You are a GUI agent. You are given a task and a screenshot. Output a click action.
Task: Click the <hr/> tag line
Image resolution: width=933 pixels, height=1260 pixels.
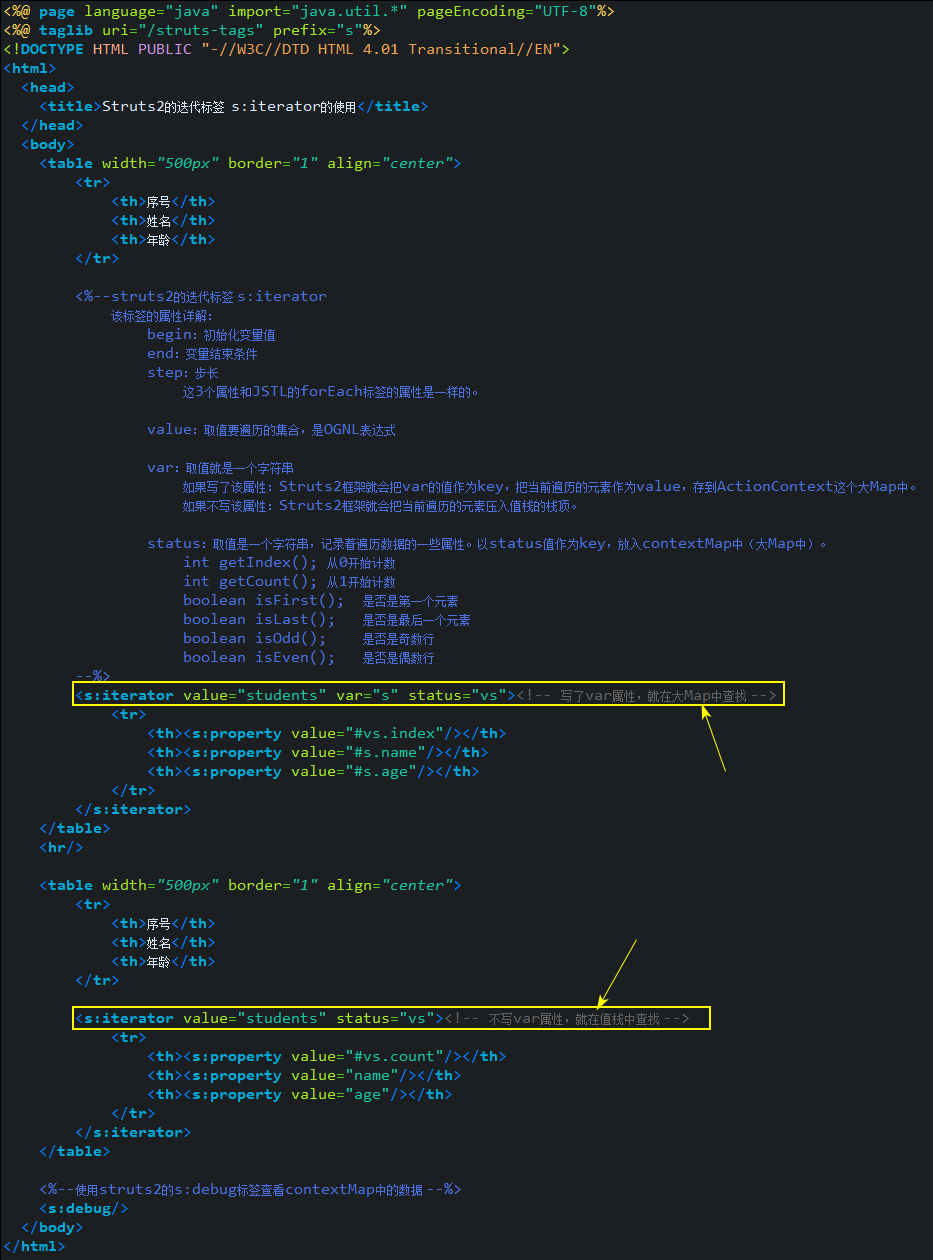point(61,847)
